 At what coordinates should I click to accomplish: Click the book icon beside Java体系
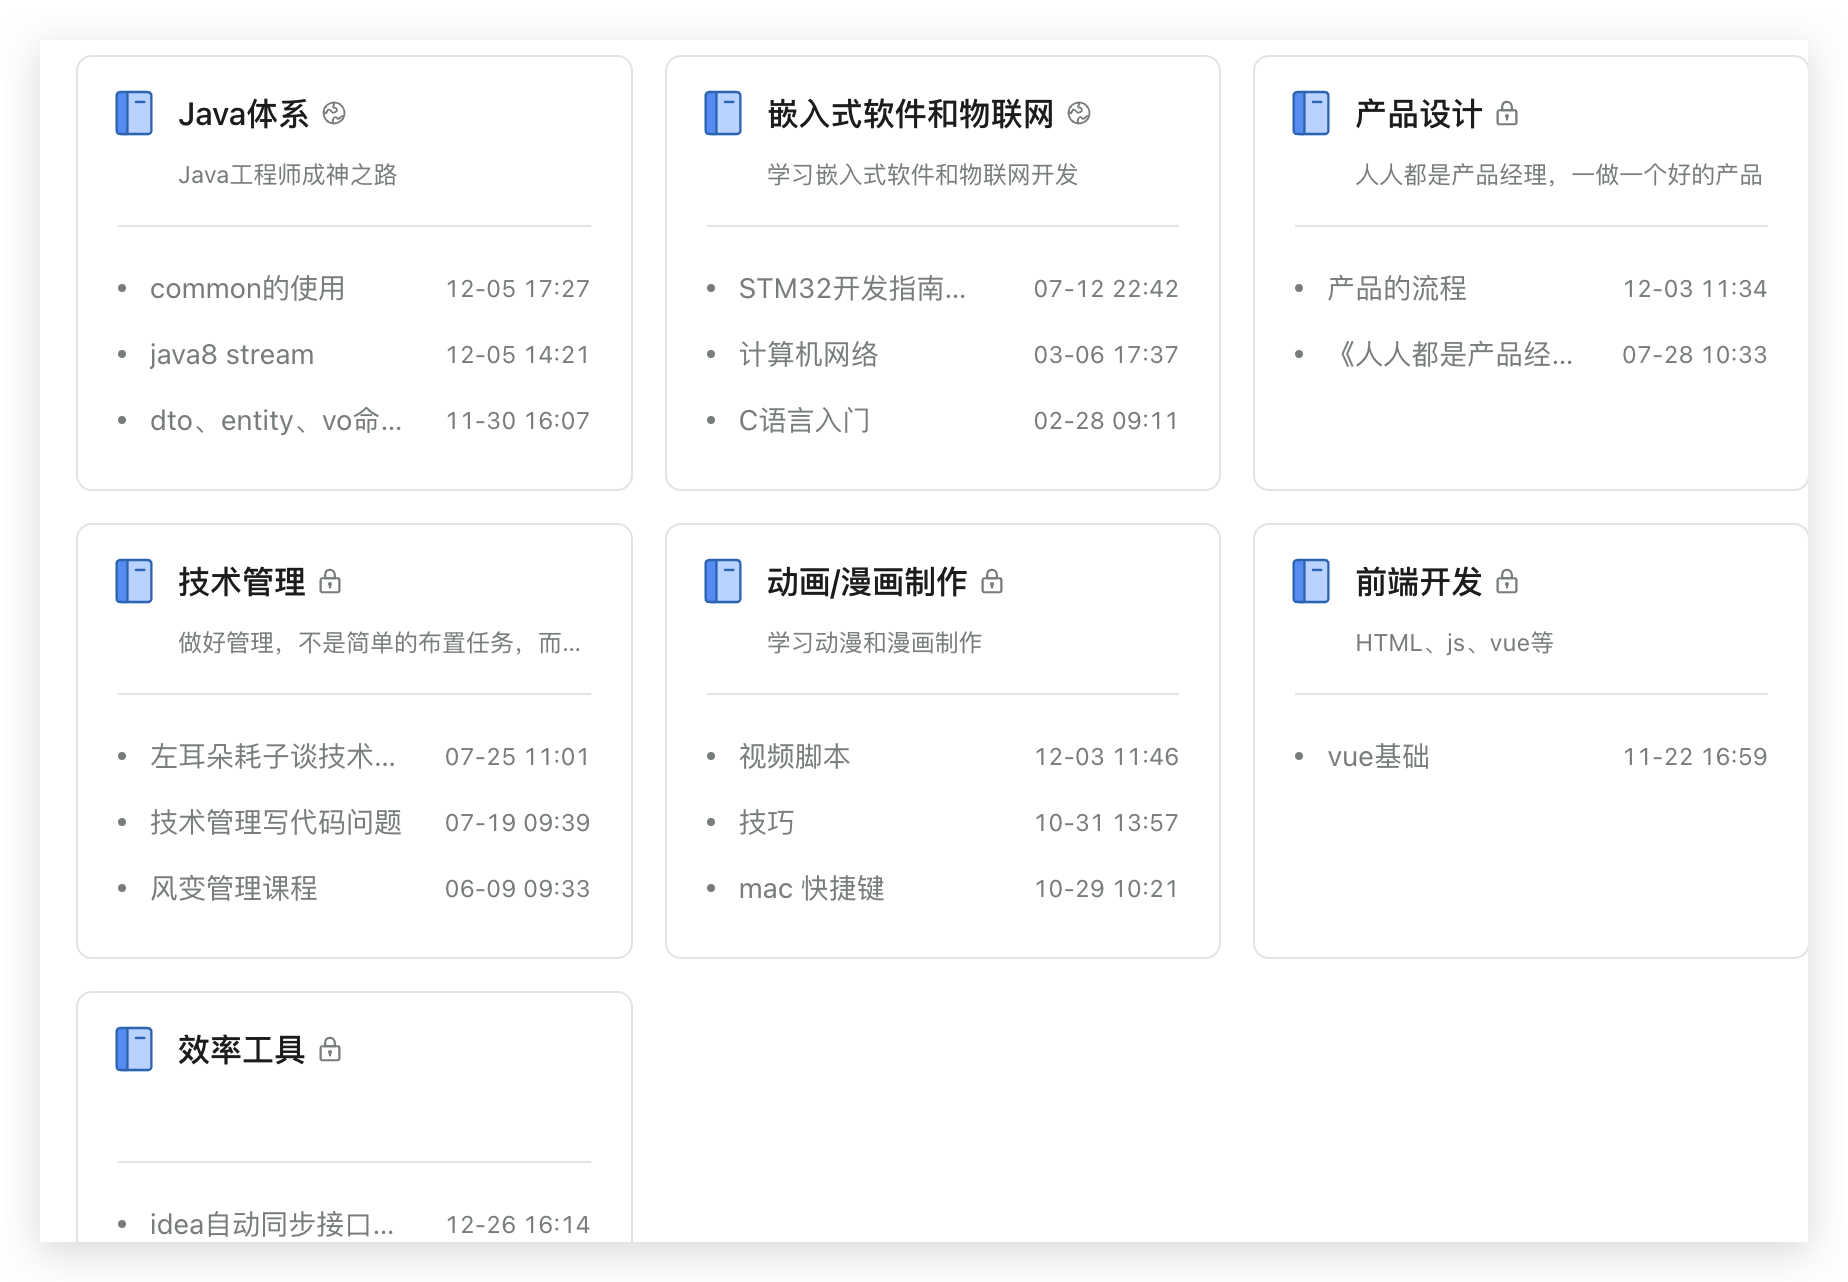click(134, 113)
